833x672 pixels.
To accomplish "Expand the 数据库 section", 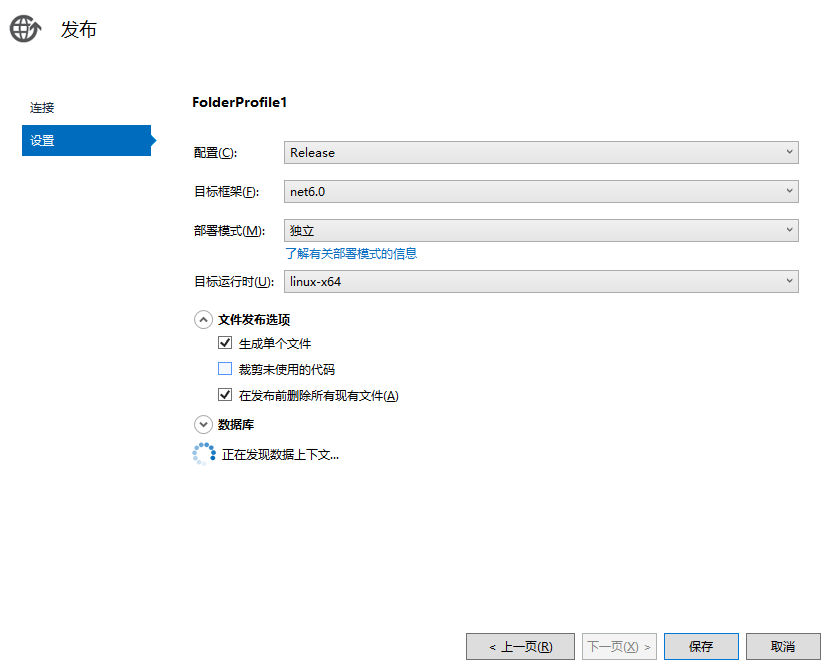I will point(203,425).
